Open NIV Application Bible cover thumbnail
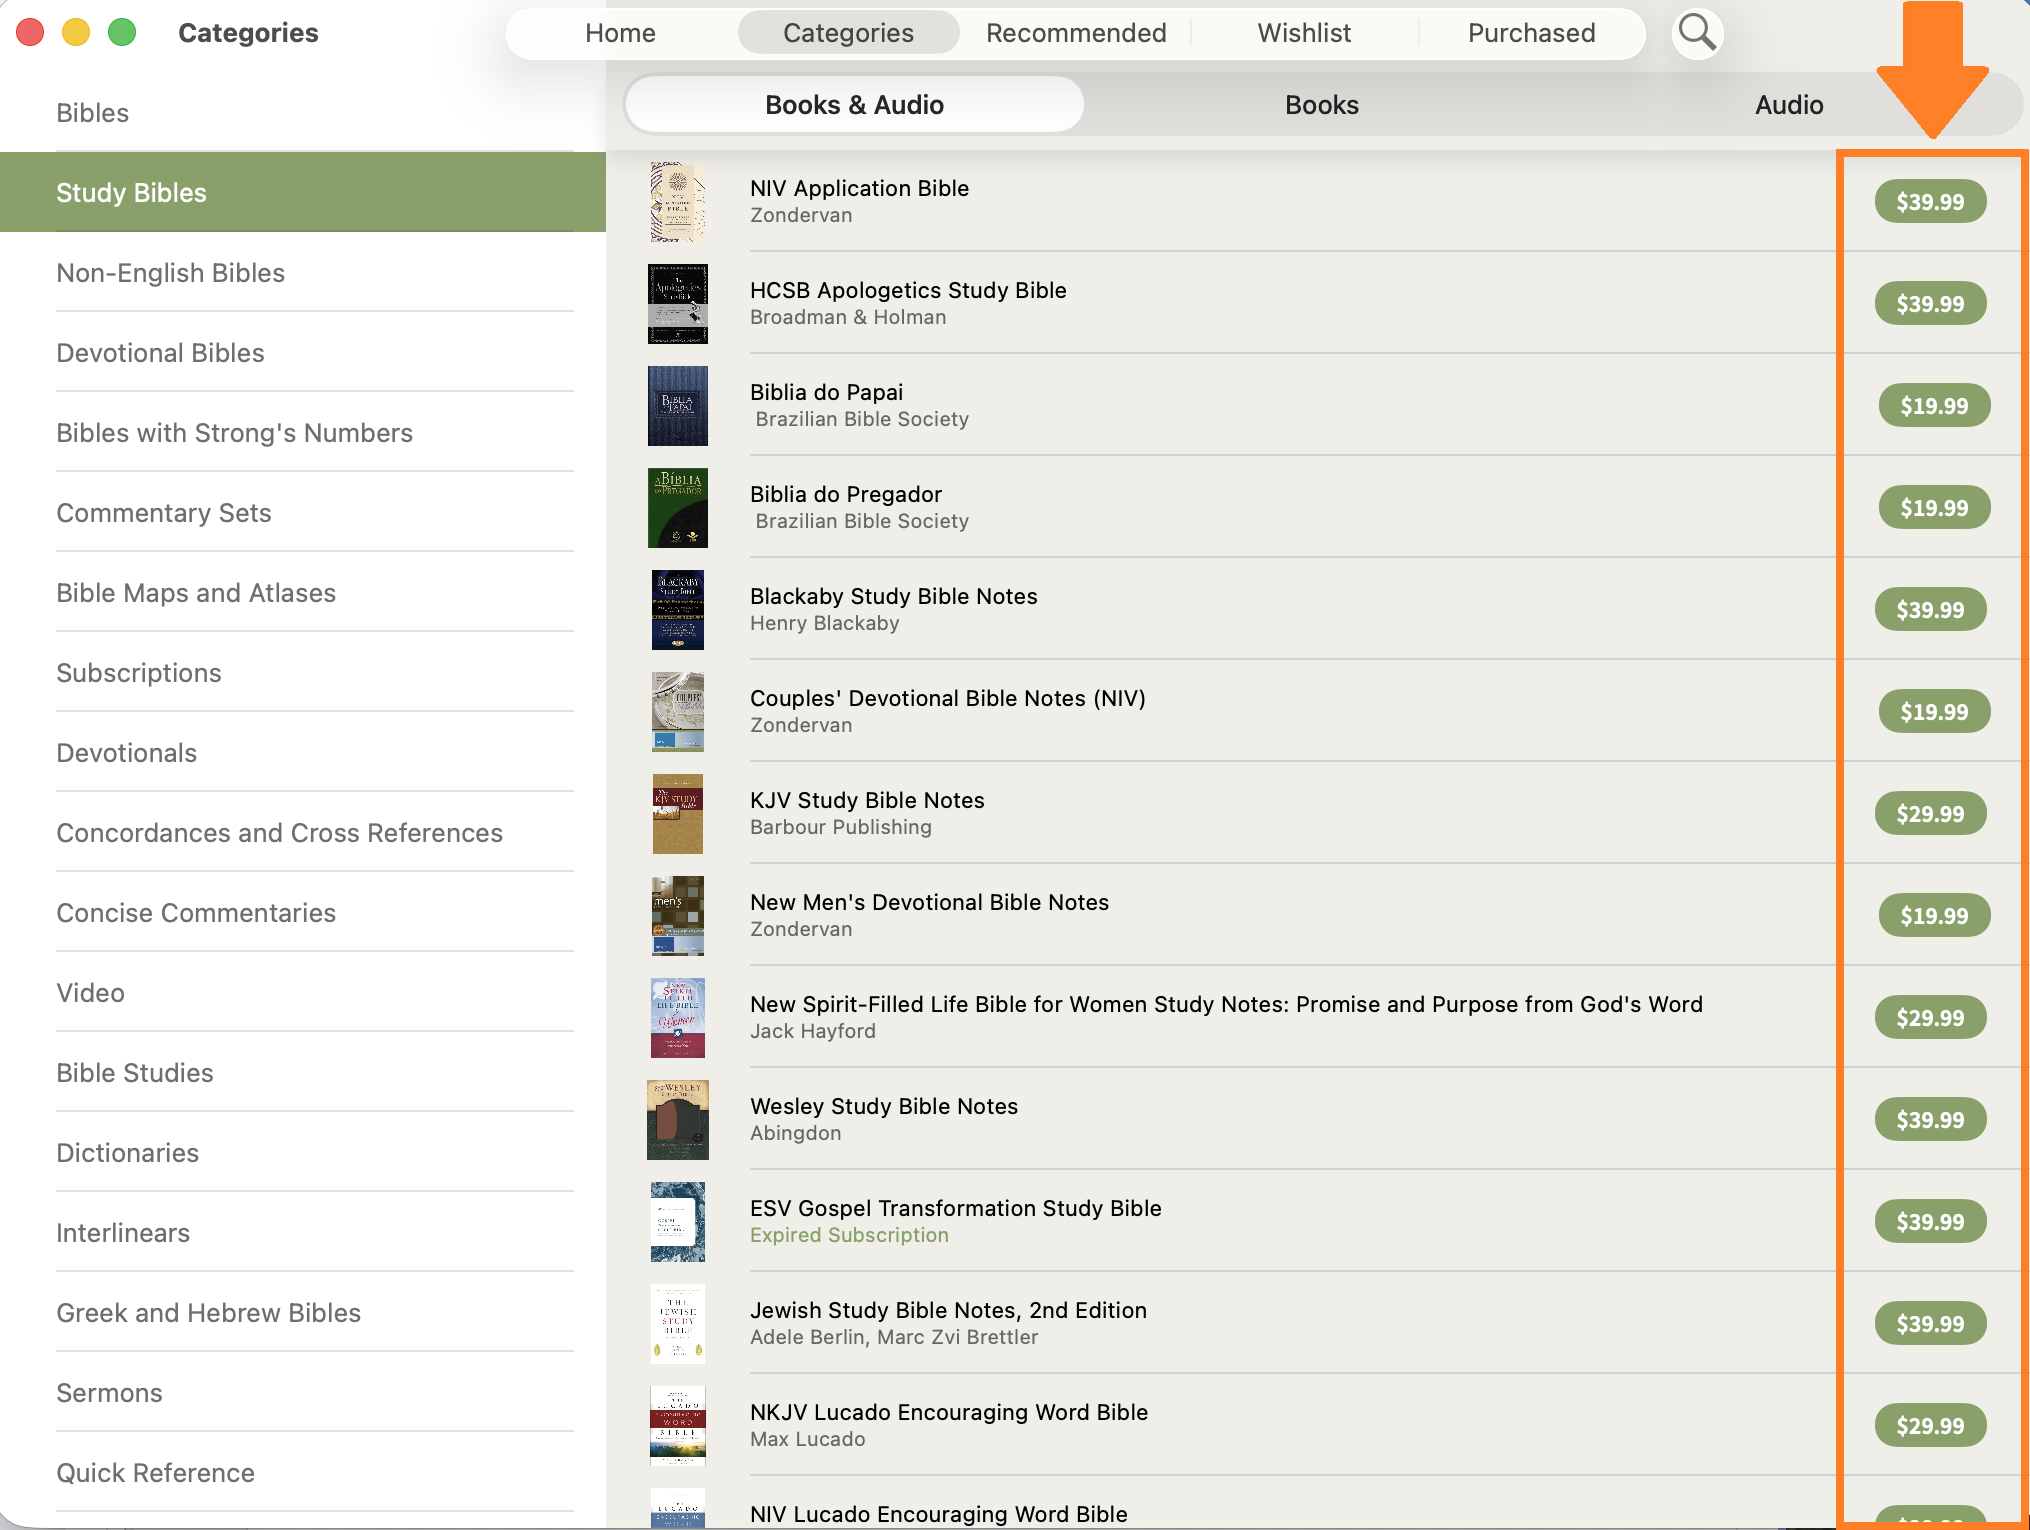Image resolution: width=2030 pixels, height=1530 pixels. point(678,202)
